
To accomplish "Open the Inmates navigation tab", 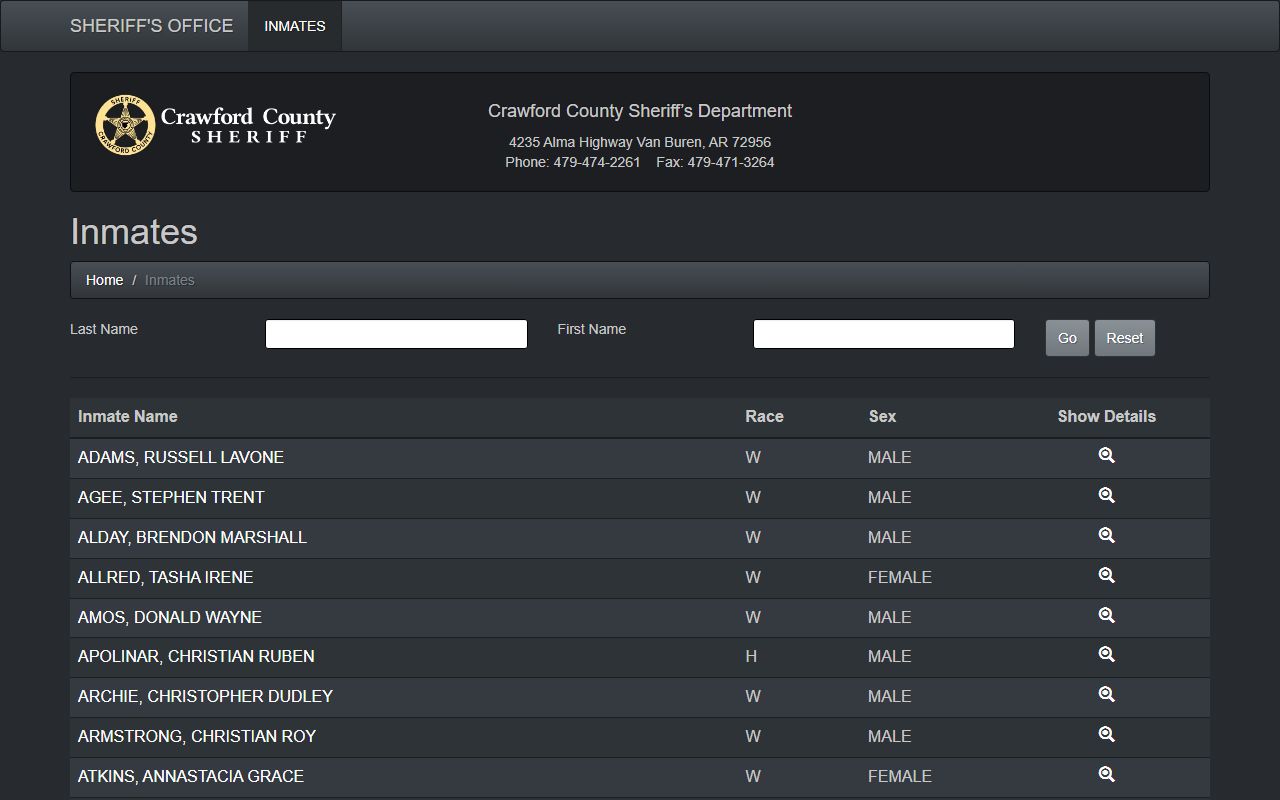I will [x=295, y=26].
